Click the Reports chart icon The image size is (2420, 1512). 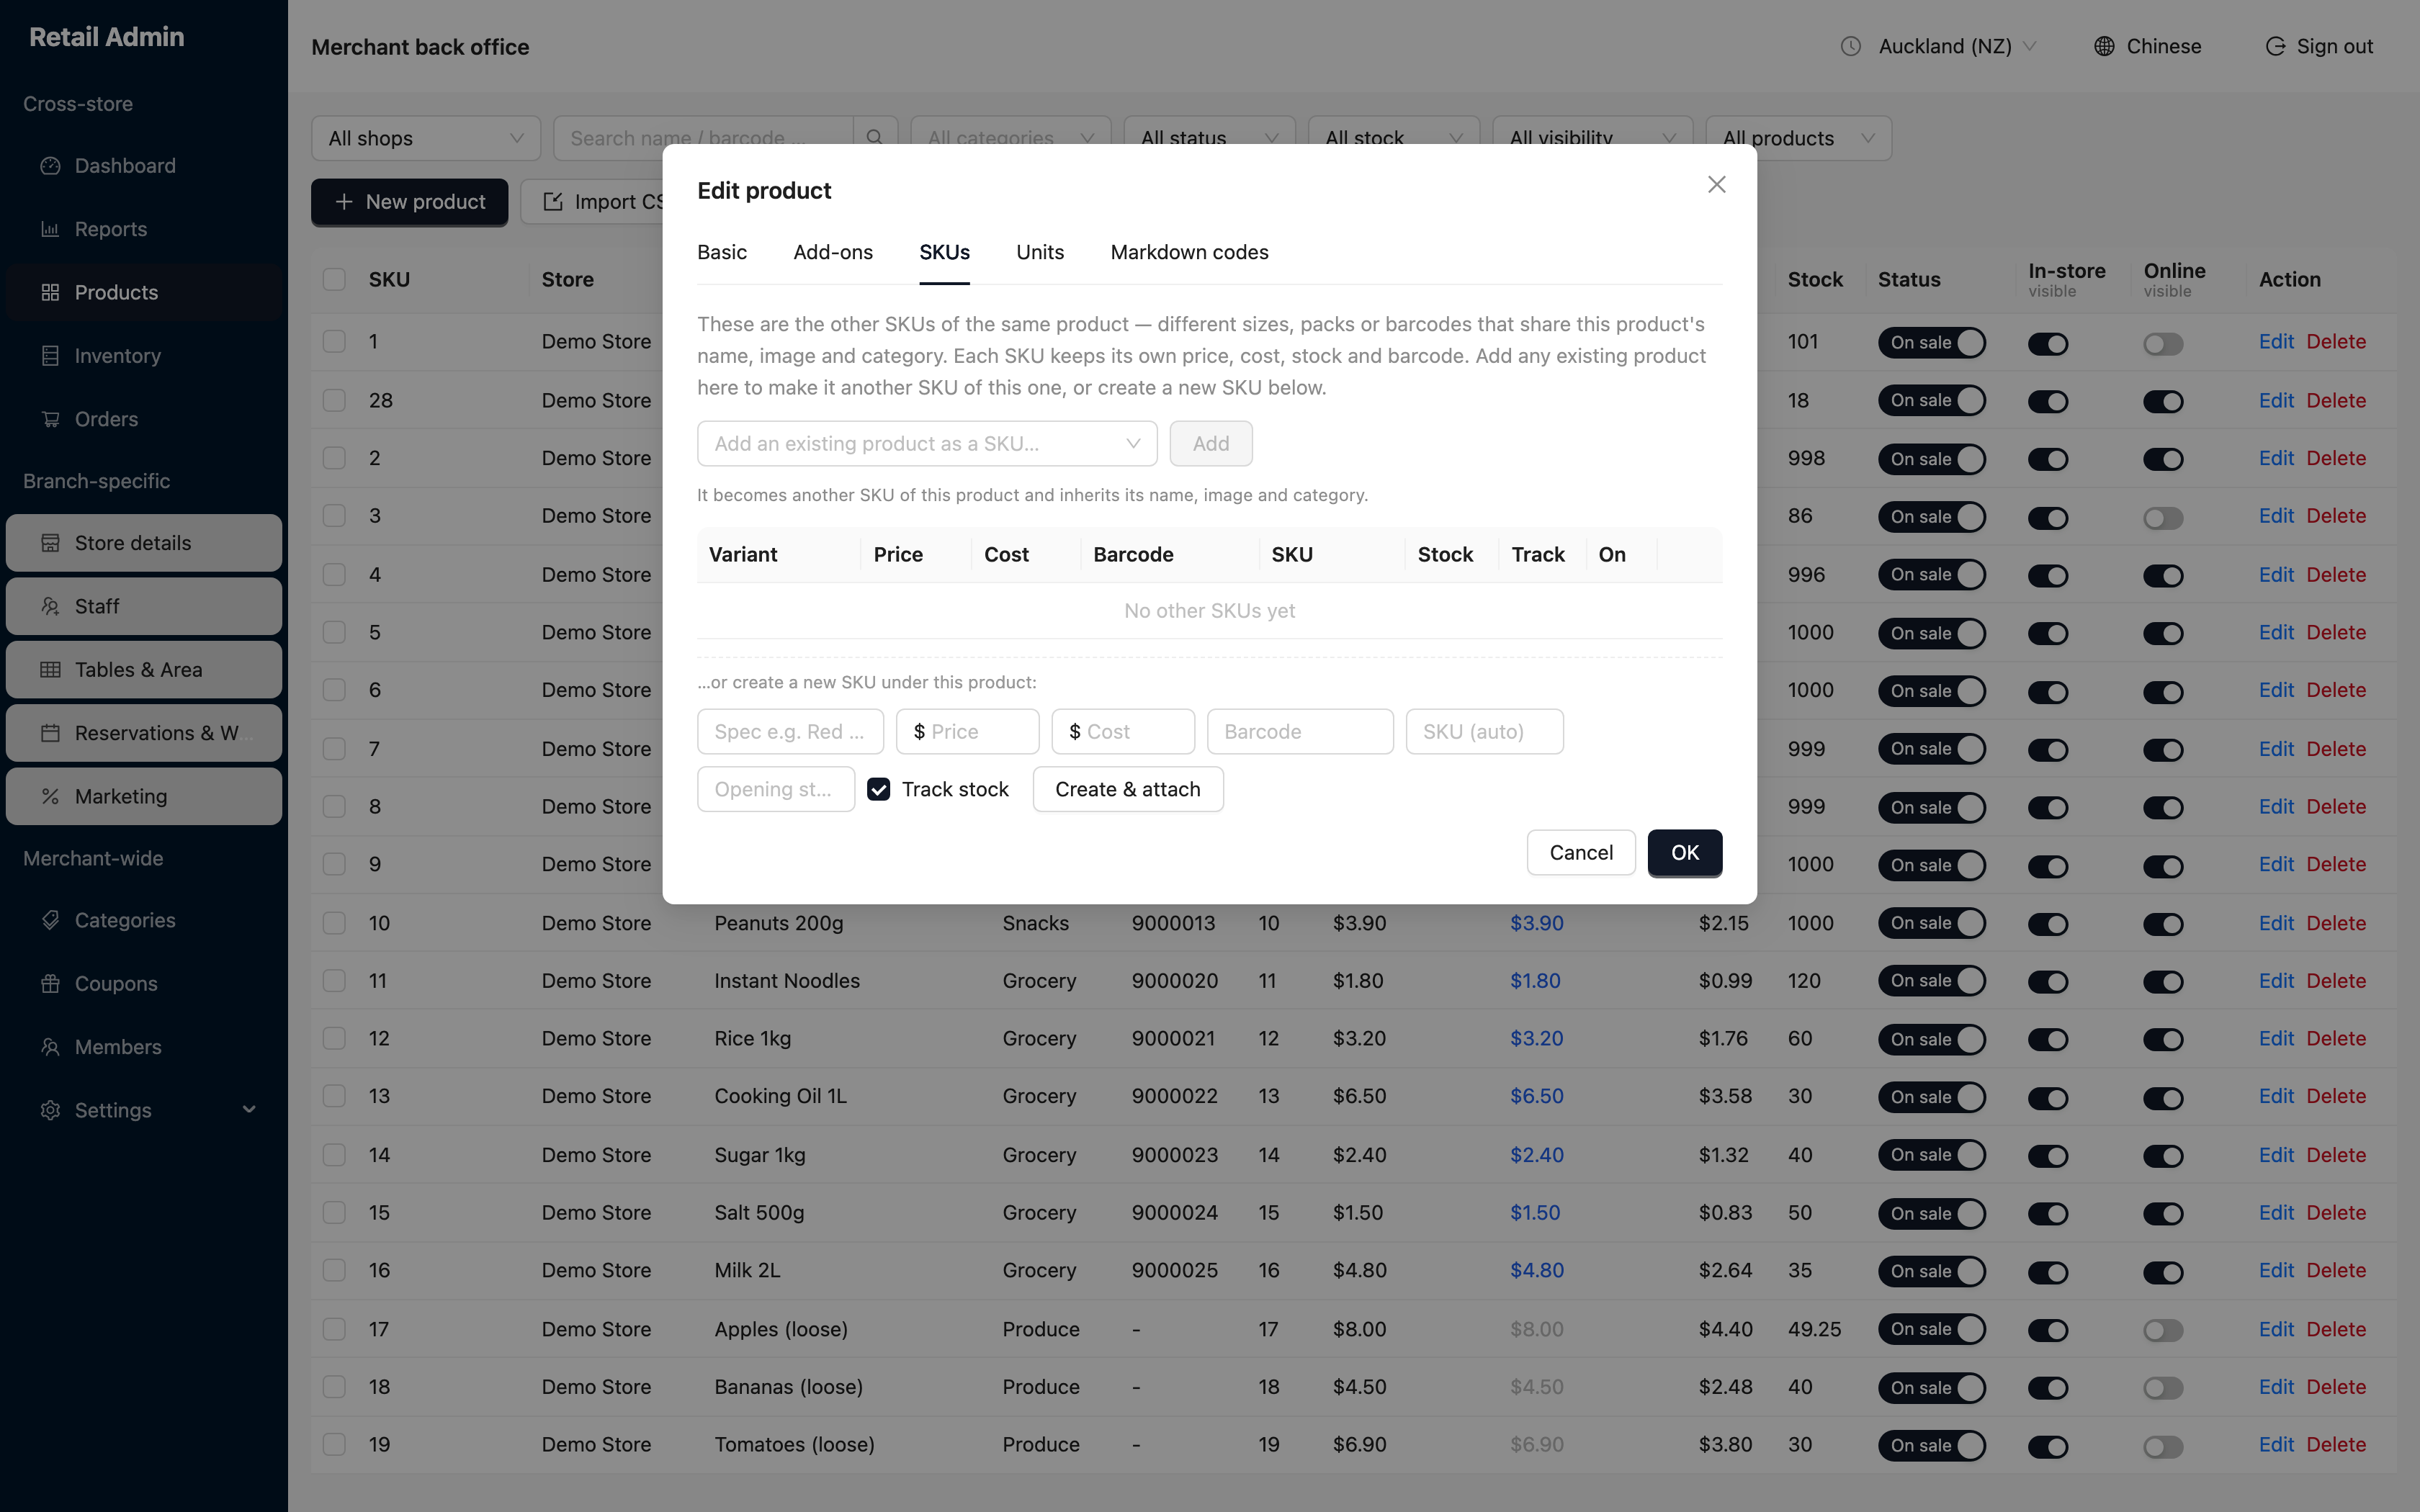click(50, 229)
